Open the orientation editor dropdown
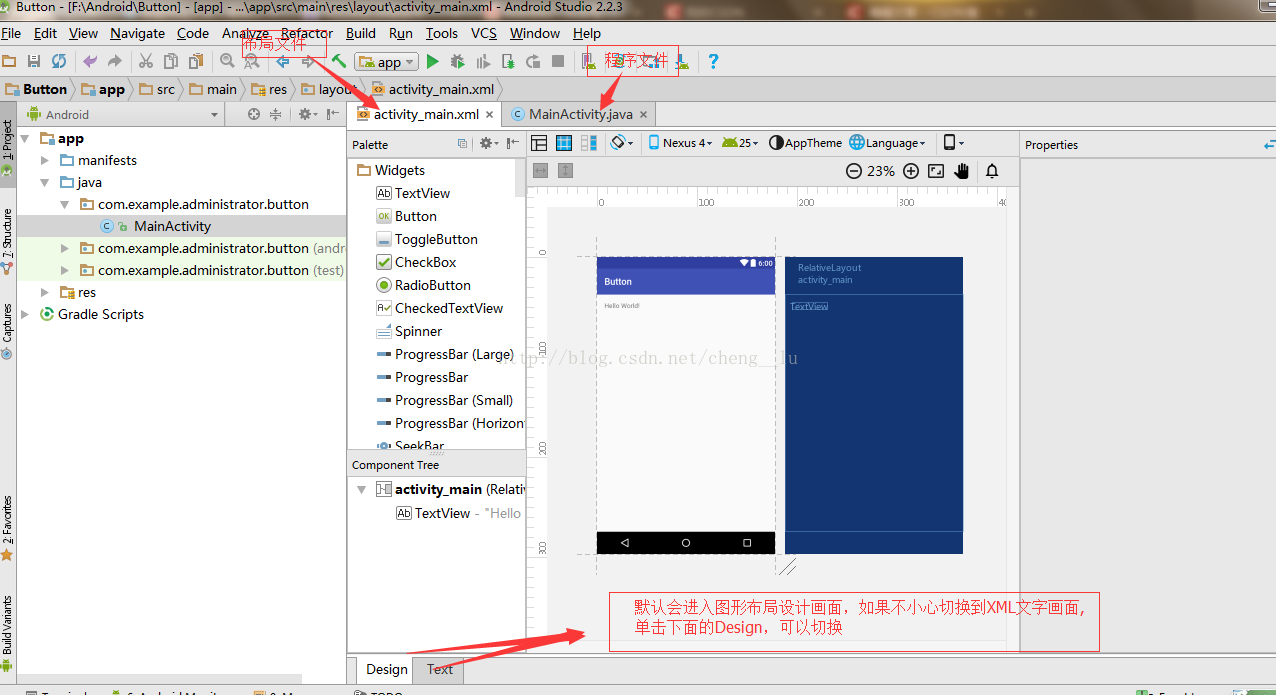The image size is (1276, 695). [623, 143]
